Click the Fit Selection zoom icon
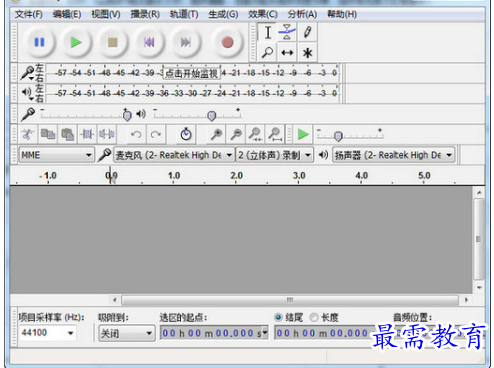Image resolution: width=494 pixels, height=368 pixels. pyautogui.click(x=255, y=134)
